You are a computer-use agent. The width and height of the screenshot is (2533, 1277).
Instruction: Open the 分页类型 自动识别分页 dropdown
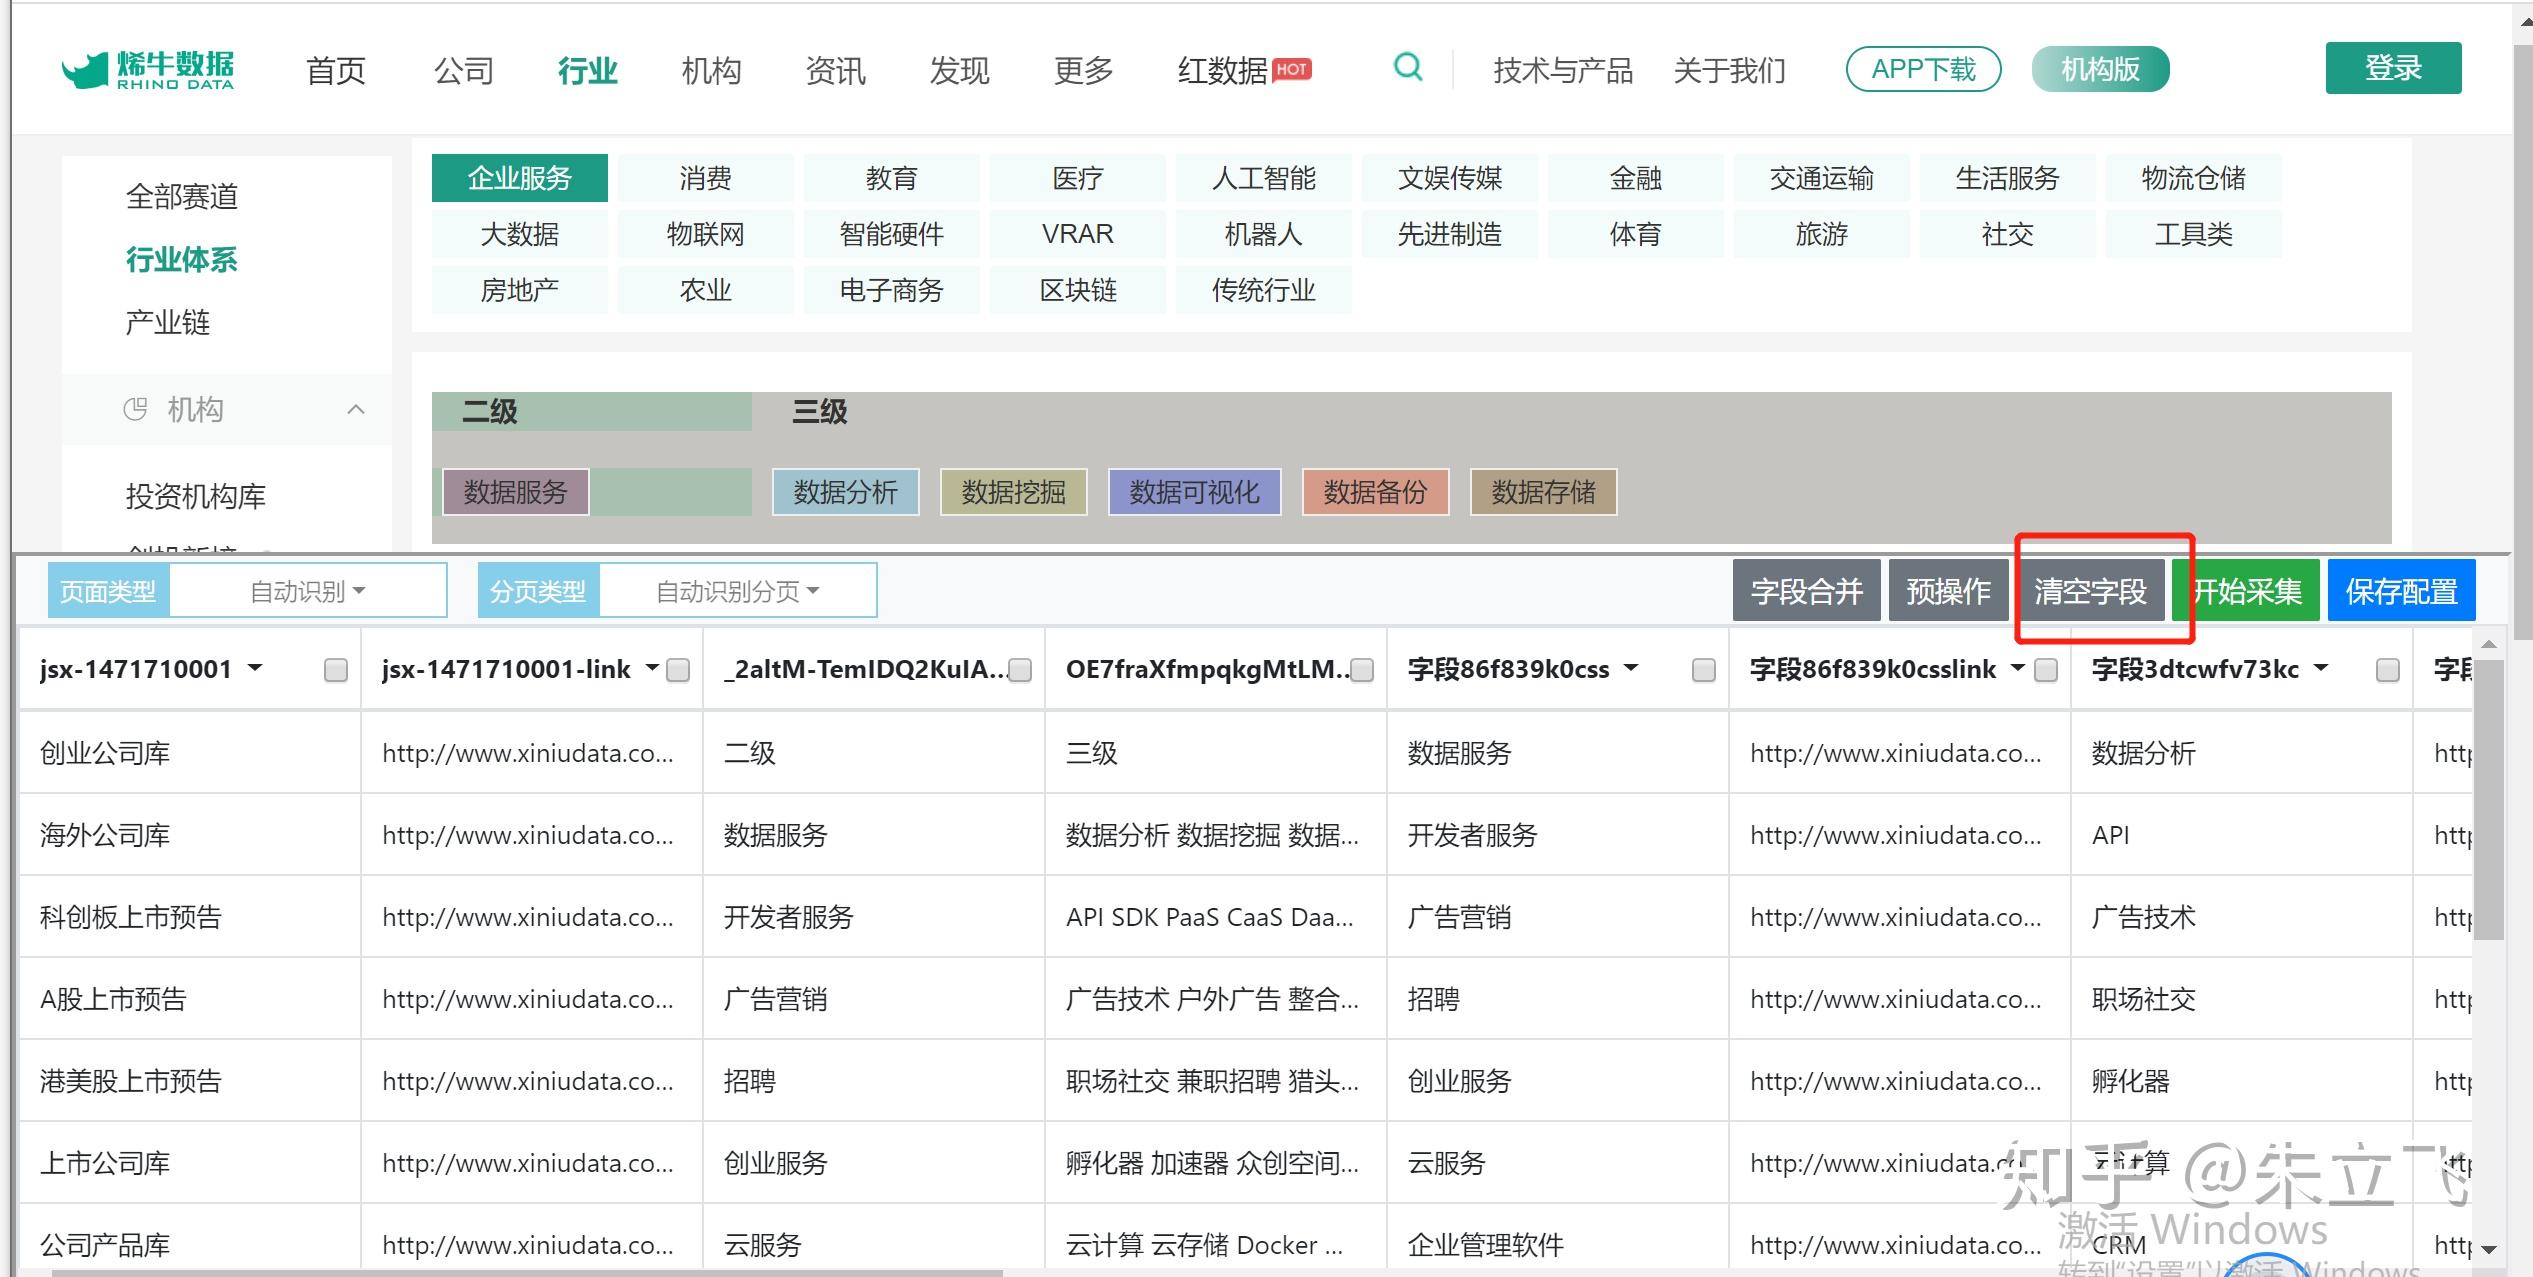(x=737, y=591)
